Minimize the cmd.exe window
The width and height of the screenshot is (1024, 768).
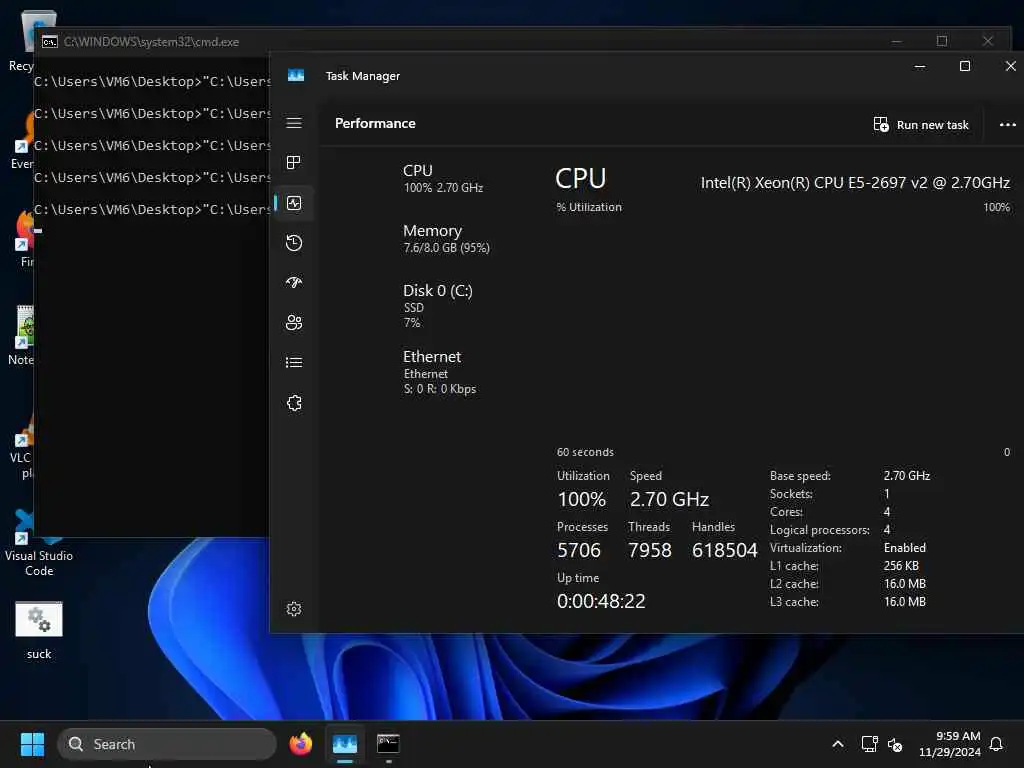(x=897, y=41)
